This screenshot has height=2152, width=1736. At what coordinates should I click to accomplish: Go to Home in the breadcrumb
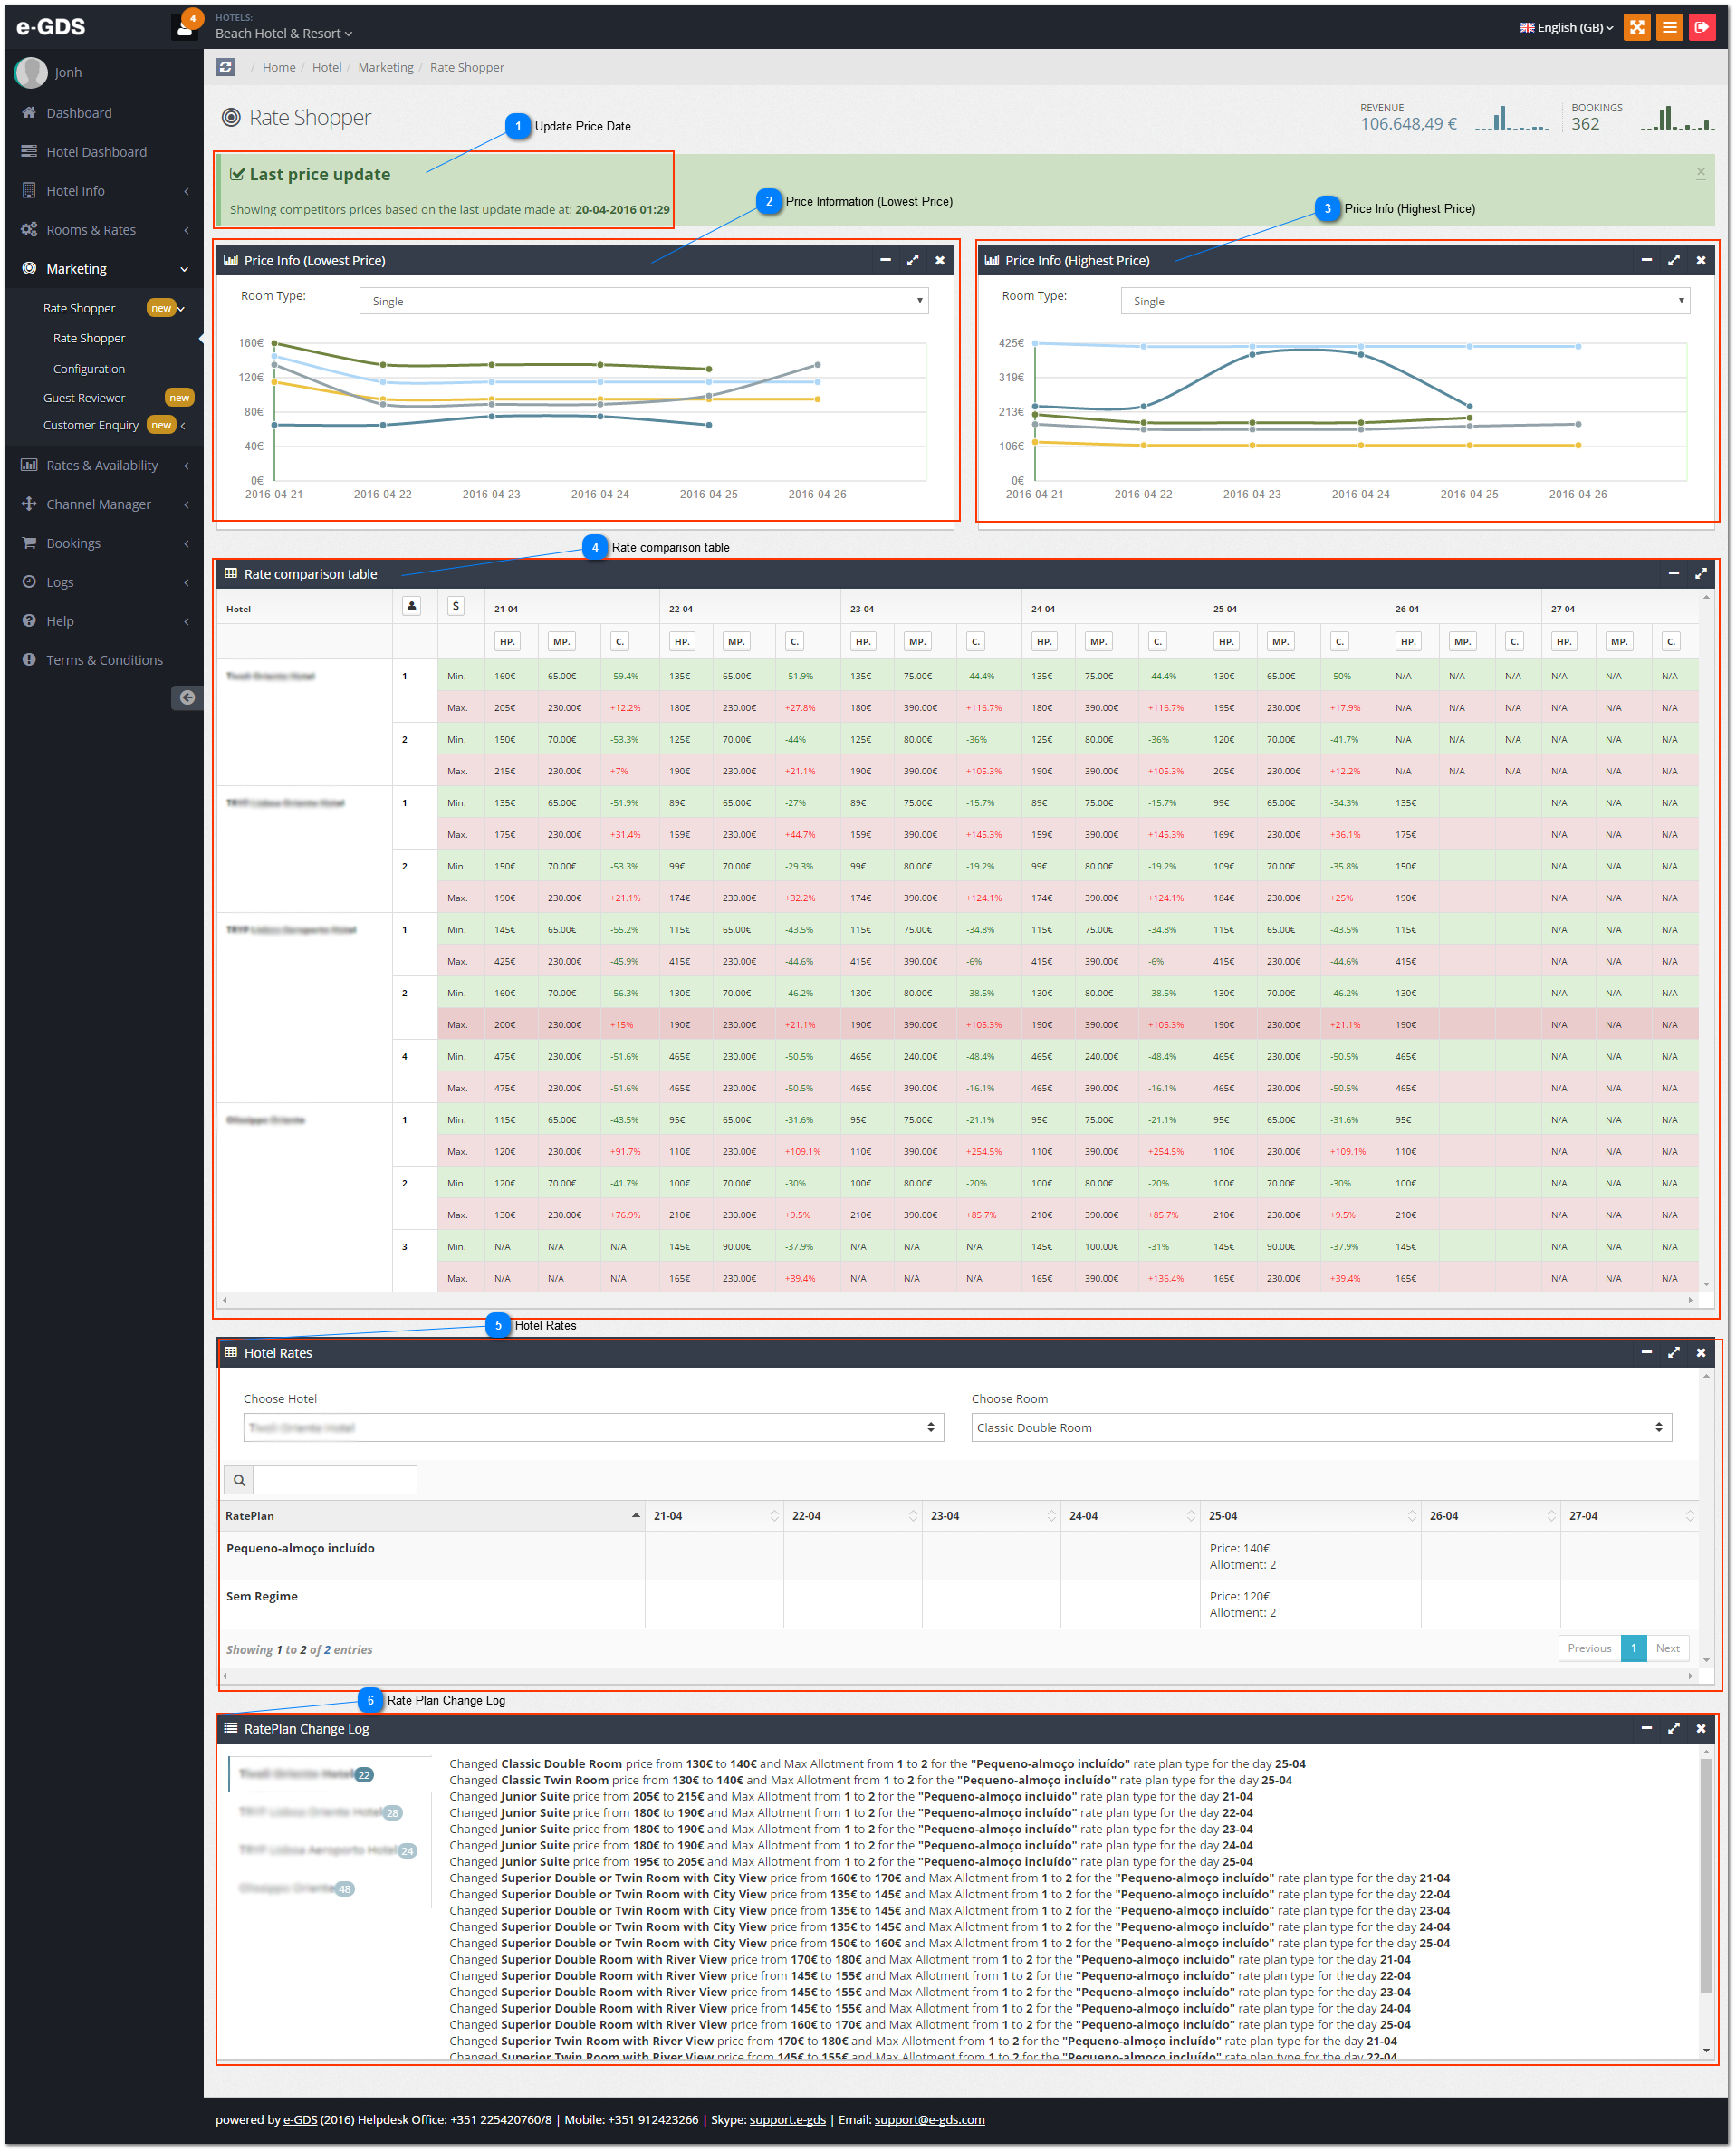click(279, 67)
